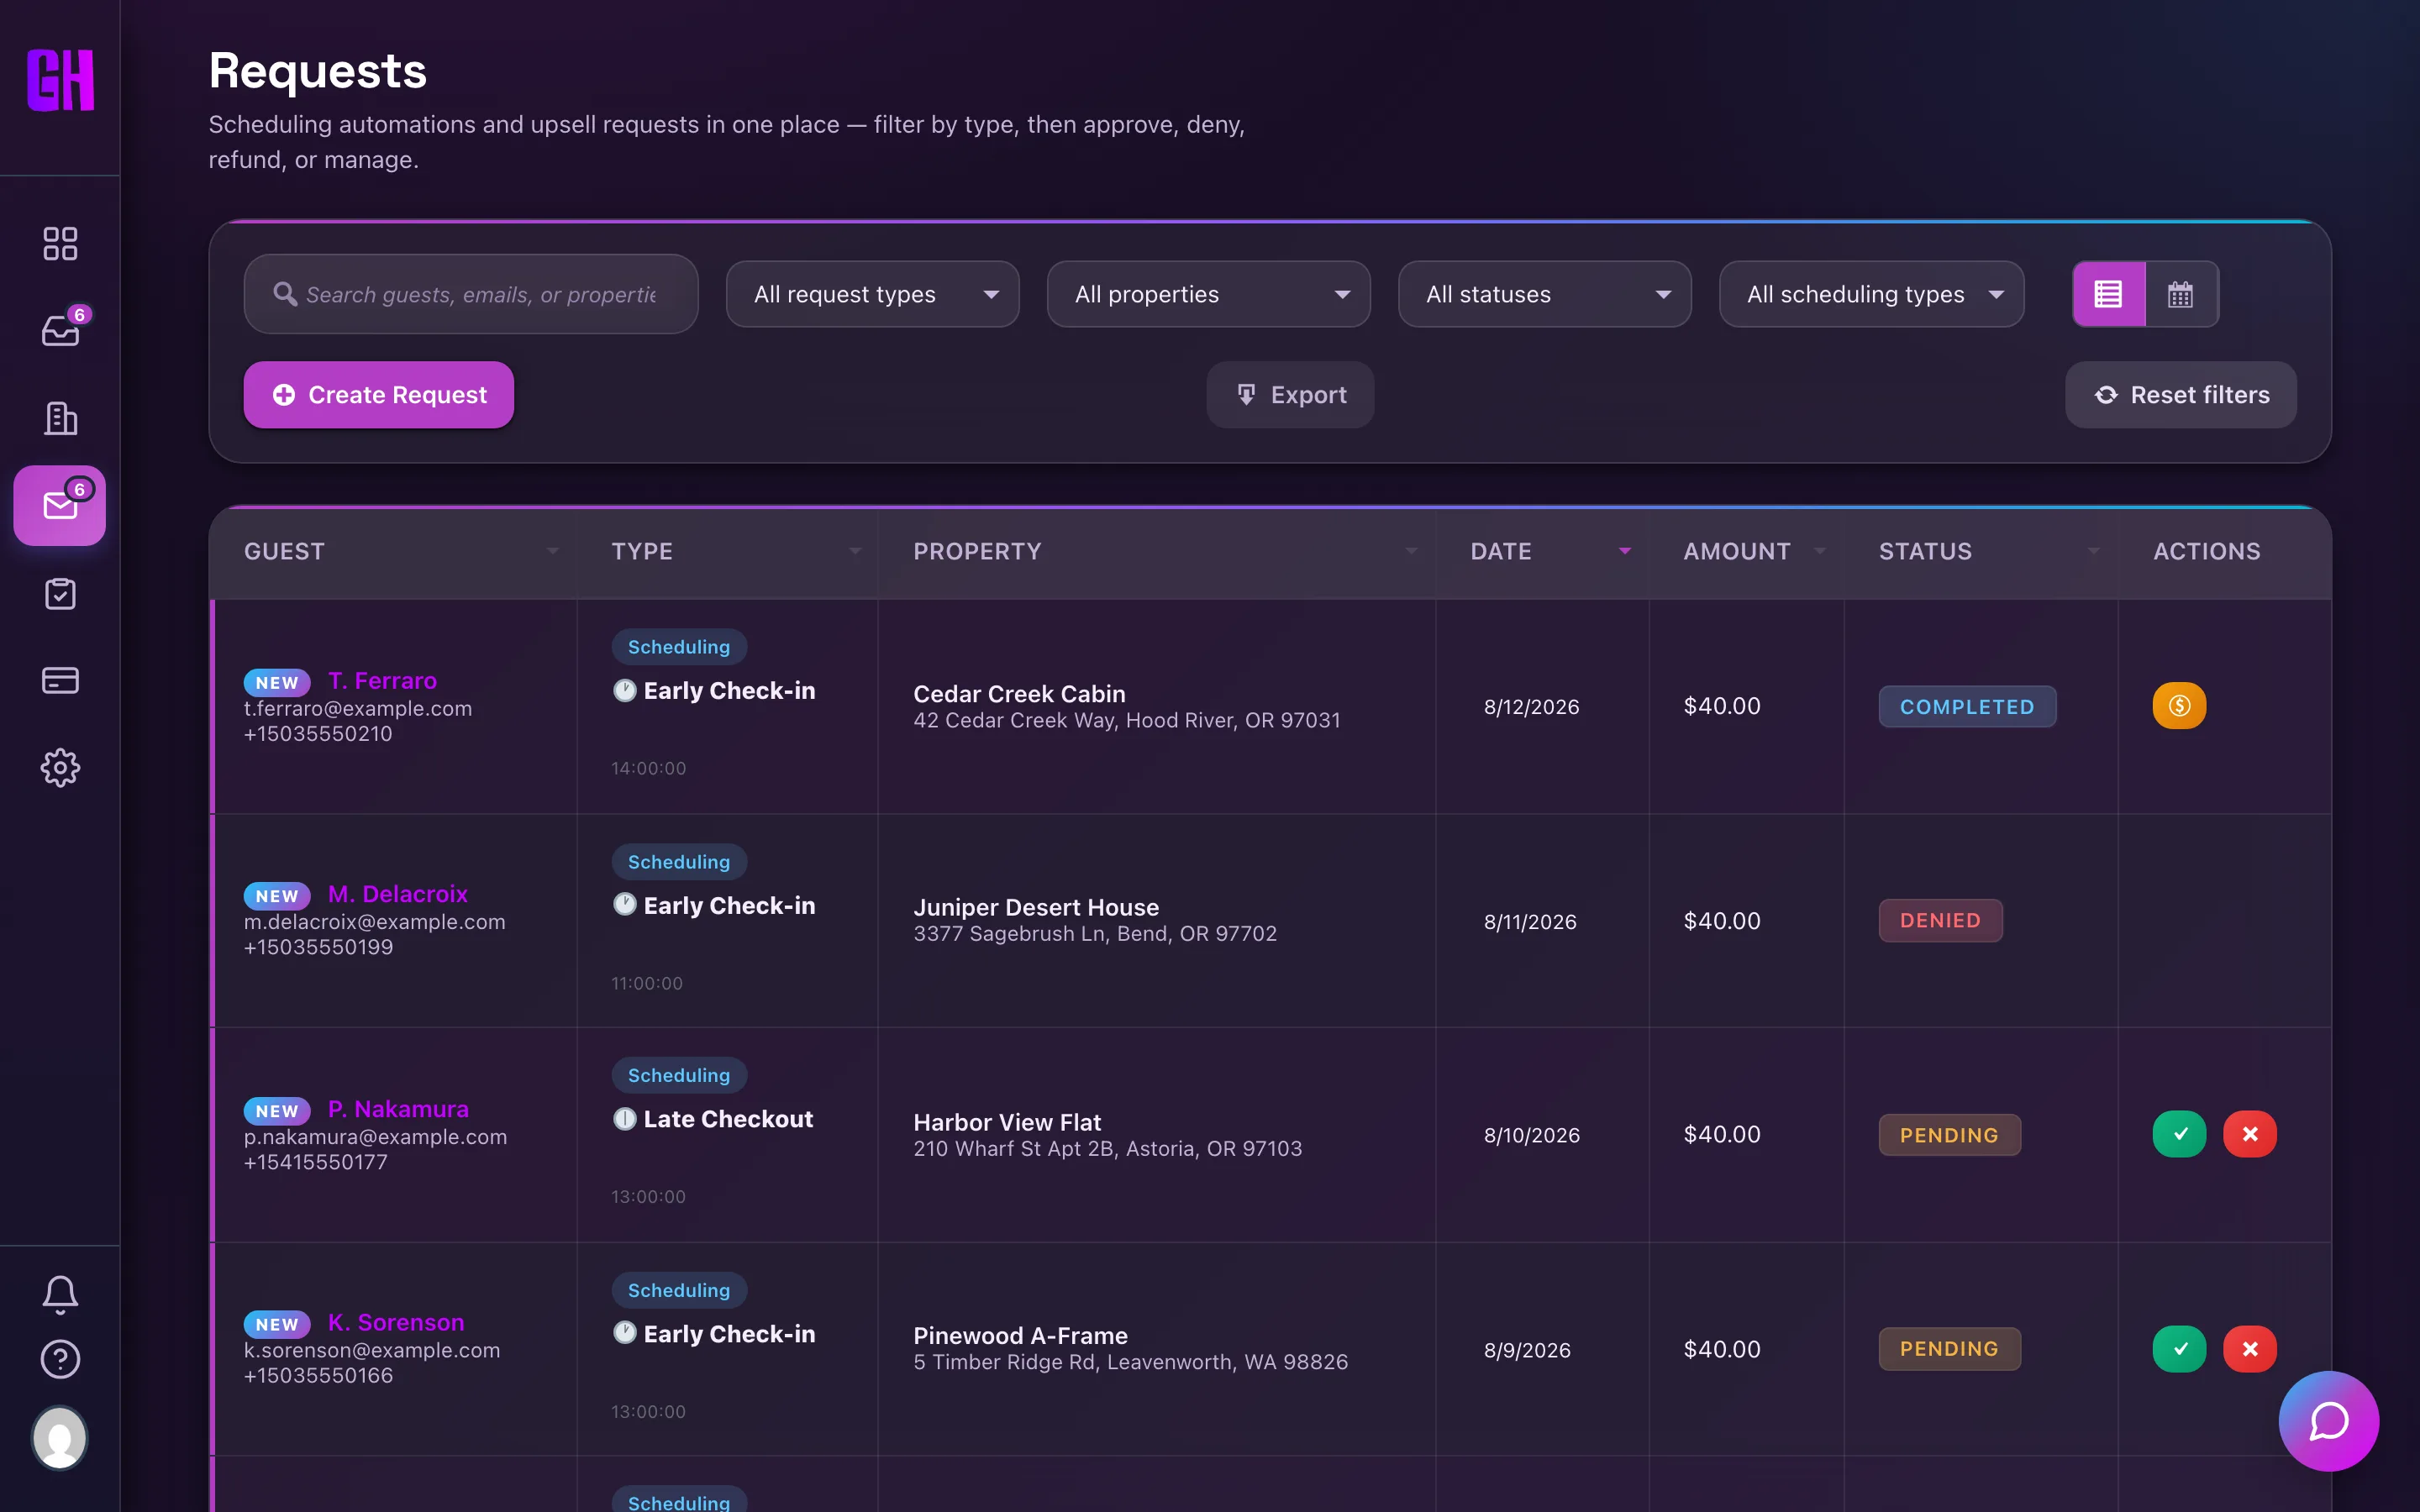Viewport: 2420px width, 1512px height.
Task: Click Reset filters
Action: tap(2181, 395)
